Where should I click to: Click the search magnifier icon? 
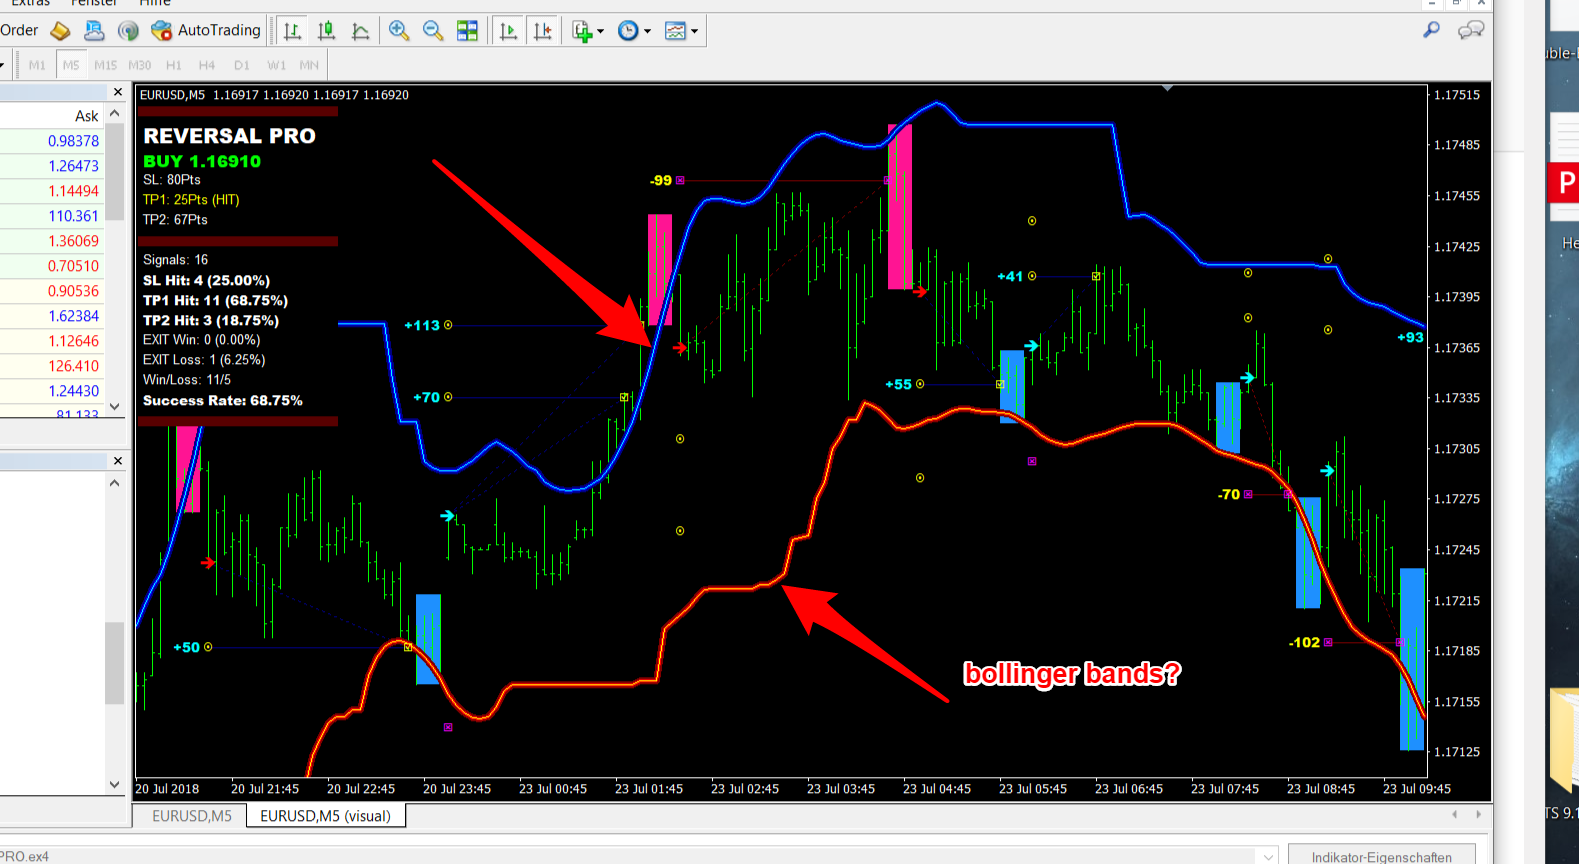pyautogui.click(x=1432, y=30)
